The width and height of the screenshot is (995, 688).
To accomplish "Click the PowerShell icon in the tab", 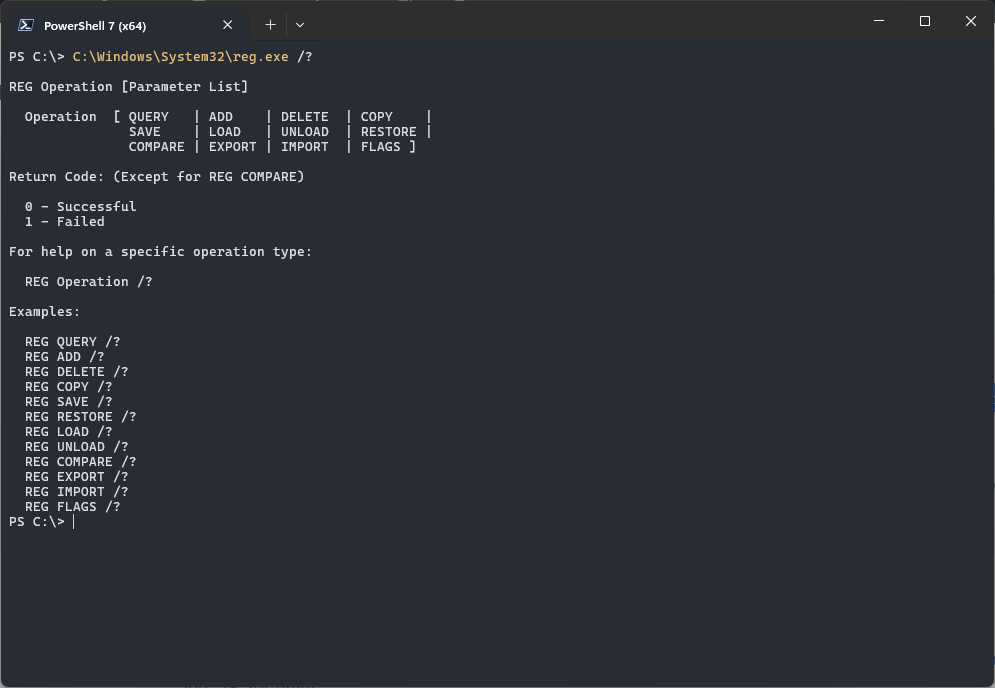I will [26, 25].
